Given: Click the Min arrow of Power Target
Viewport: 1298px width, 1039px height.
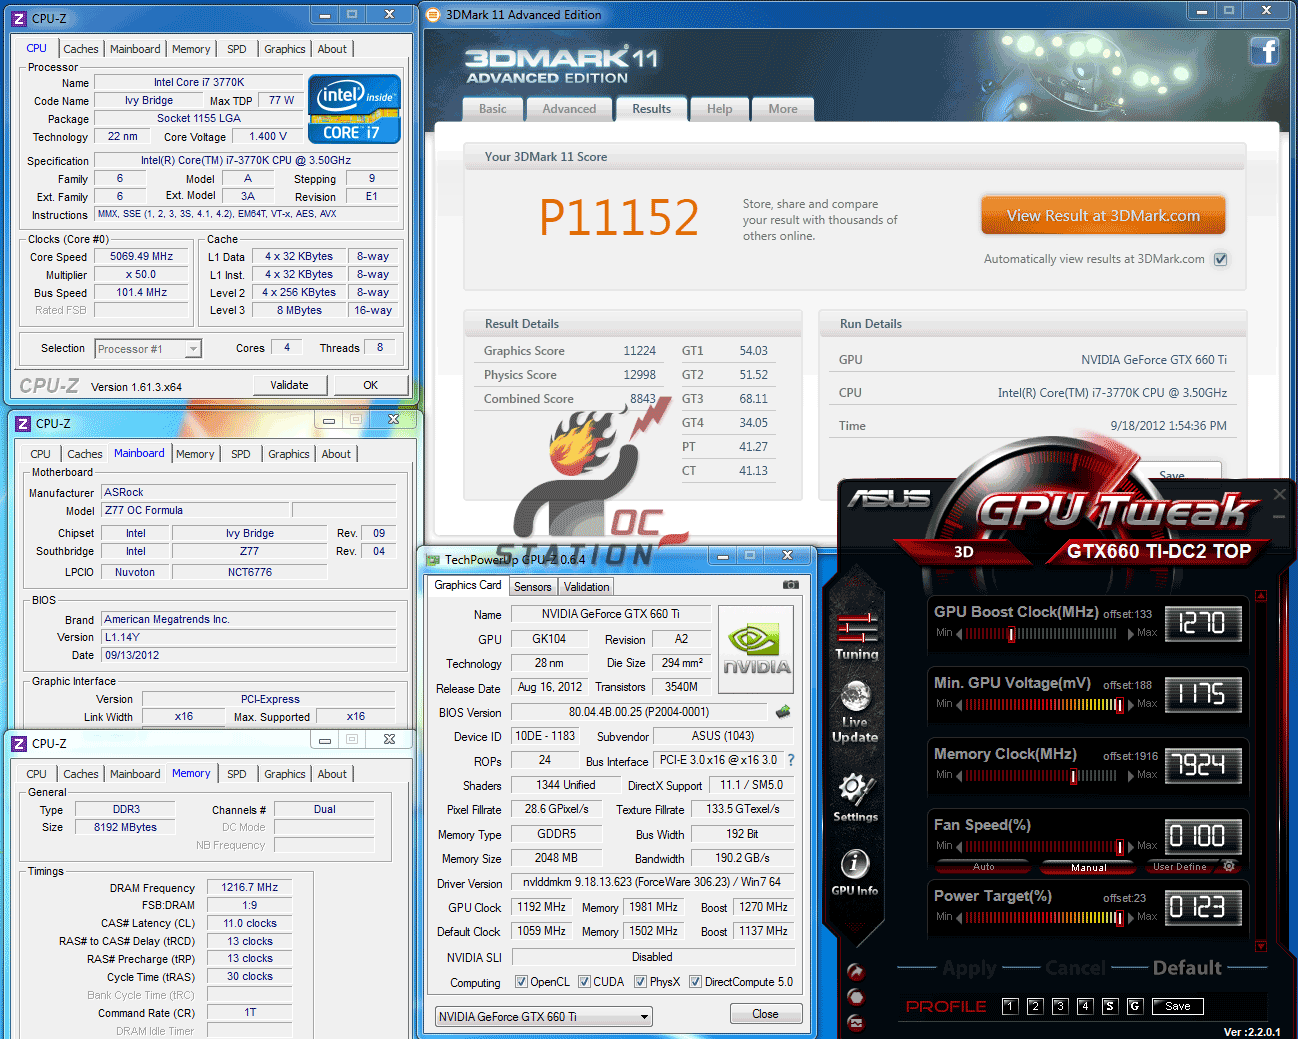Looking at the screenshot, I should point(959,917).
